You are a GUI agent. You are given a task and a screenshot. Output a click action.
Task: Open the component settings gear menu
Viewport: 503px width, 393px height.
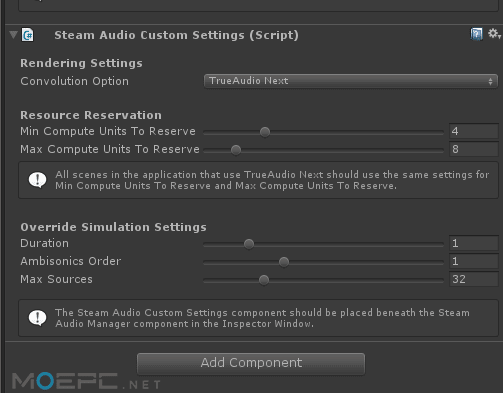[494, 34]
